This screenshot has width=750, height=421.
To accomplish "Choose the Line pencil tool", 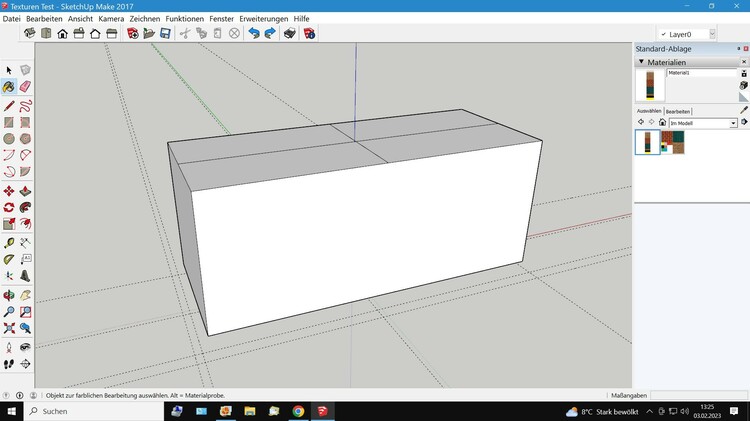I will (x=9, y=105).
